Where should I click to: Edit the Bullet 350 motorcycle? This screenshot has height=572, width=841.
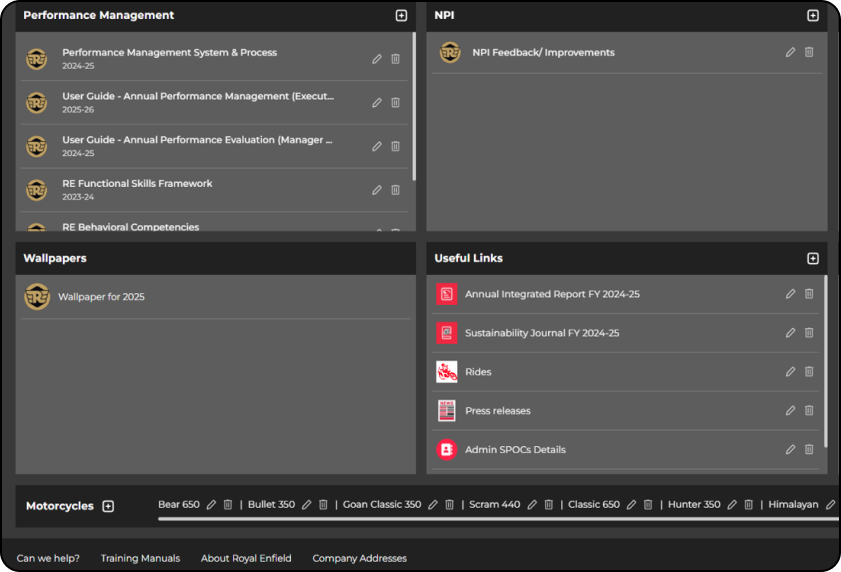[307, 505]
